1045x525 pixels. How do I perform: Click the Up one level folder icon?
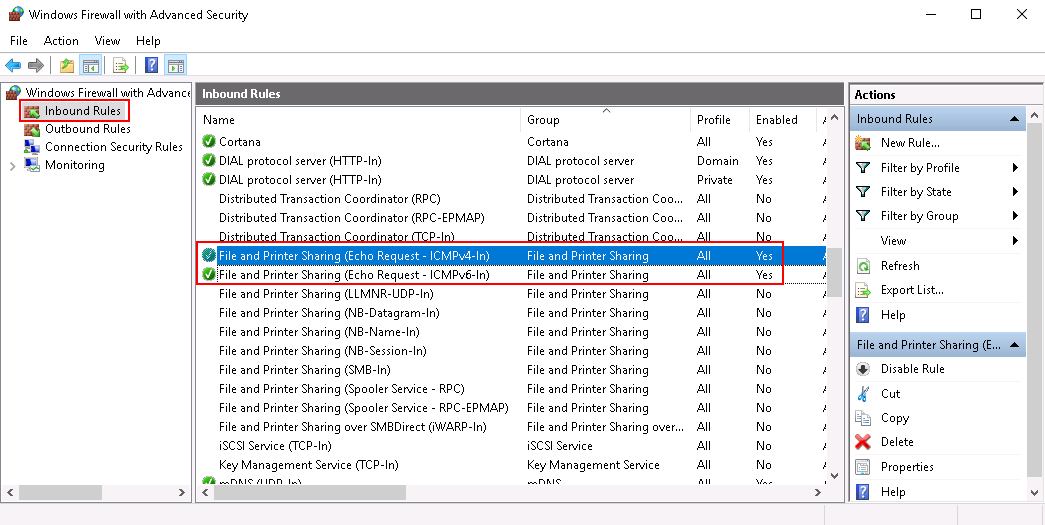[67, 65]
